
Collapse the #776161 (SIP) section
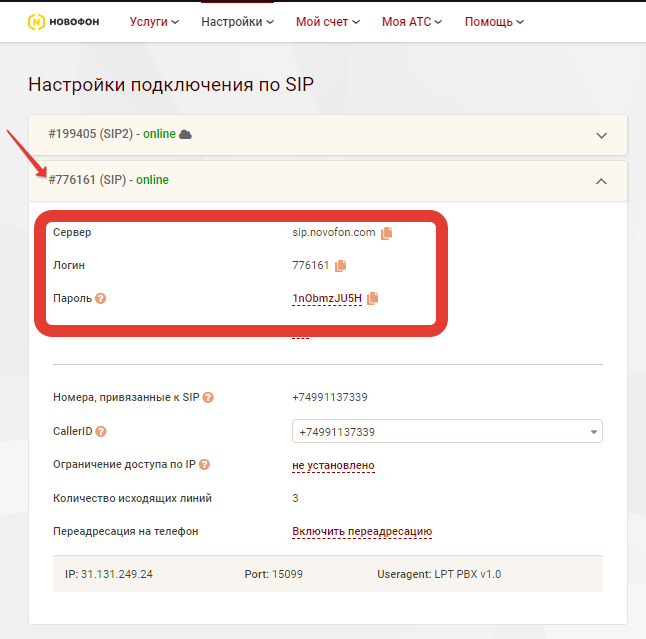602,181
